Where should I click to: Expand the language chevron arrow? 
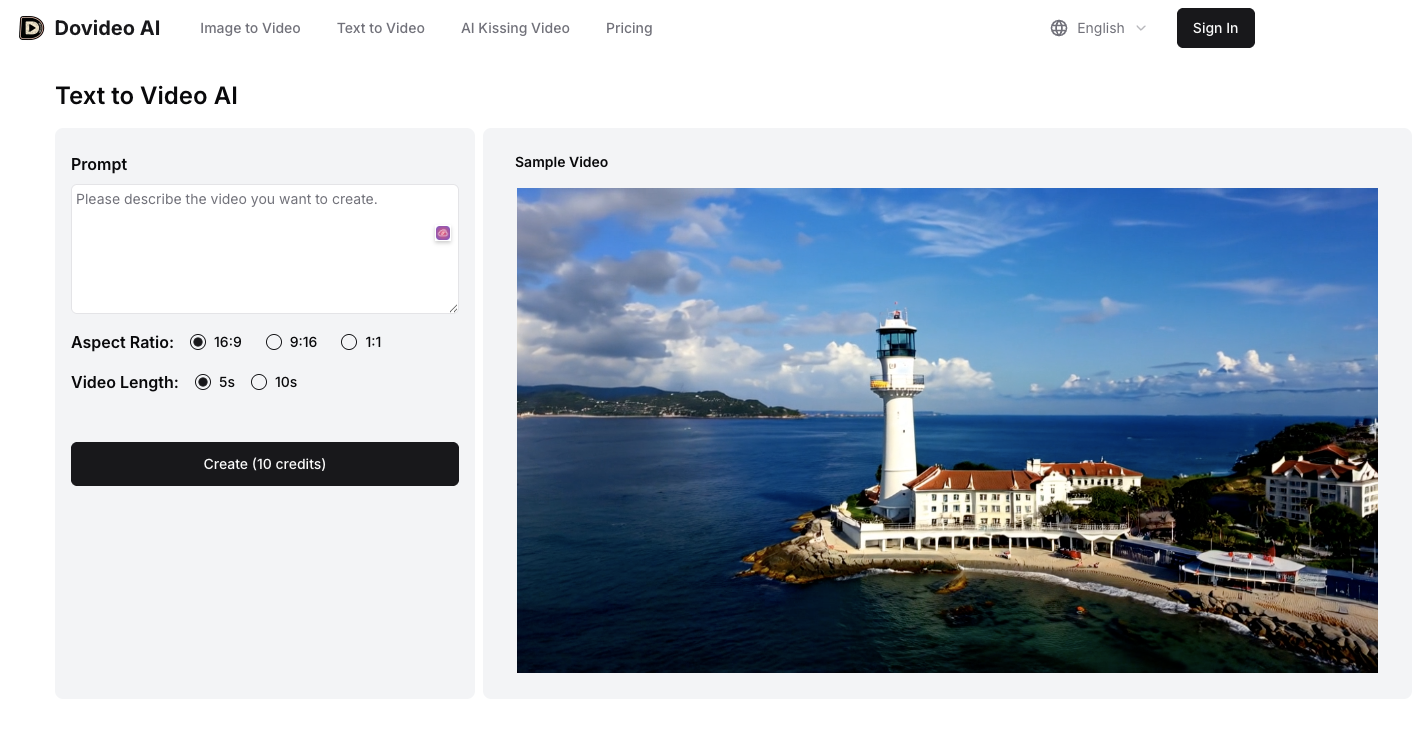pos(1141,28)
